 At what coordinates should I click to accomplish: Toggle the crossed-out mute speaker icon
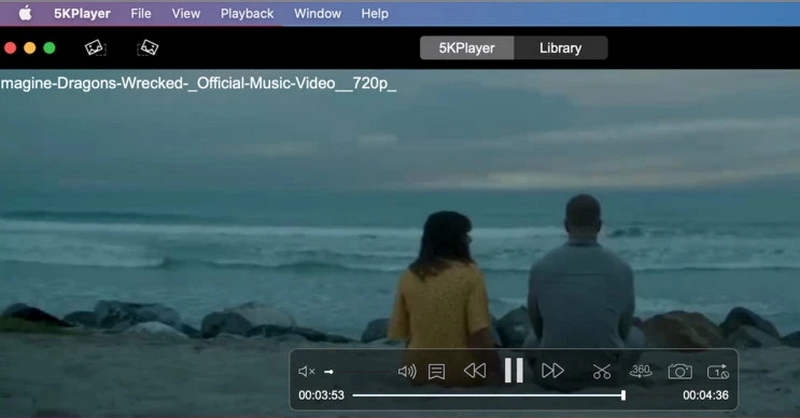(307, 371)
